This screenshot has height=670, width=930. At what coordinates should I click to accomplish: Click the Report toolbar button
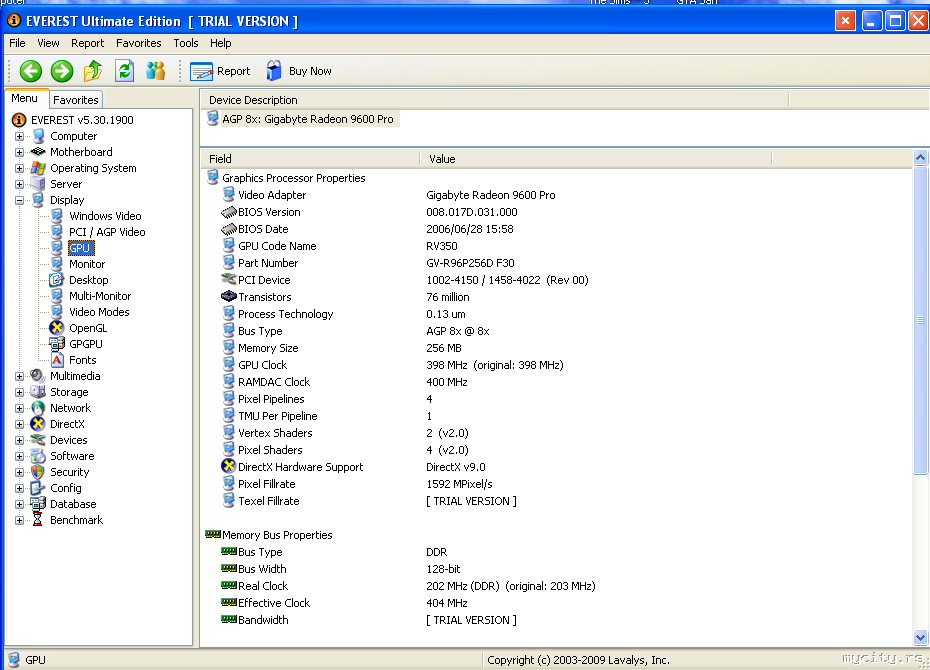(221, 71)
